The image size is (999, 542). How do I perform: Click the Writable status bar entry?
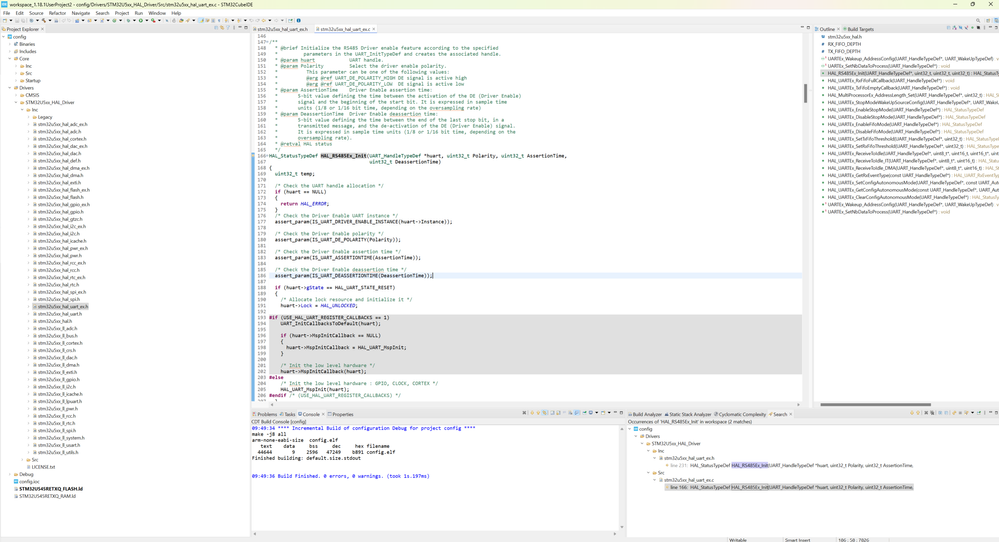point(738,539)
